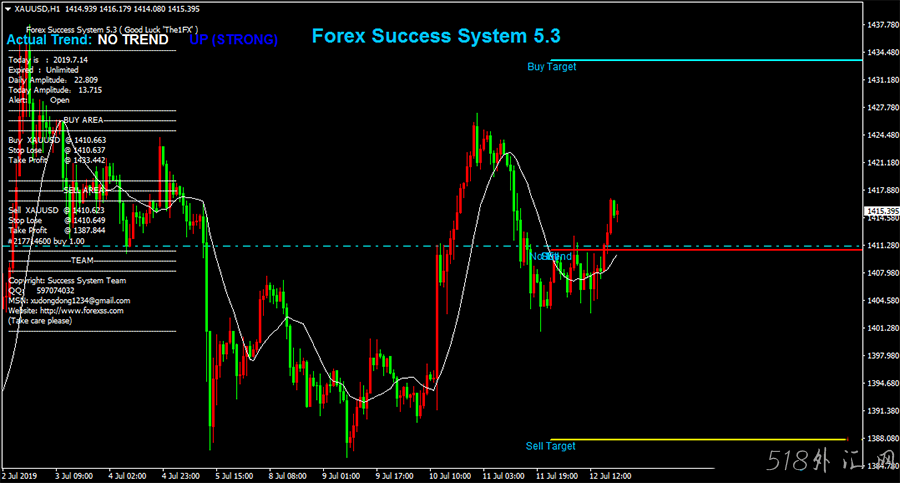Click 'Sell XAUUSD @ 1410.623' line

tap(56, 210)
